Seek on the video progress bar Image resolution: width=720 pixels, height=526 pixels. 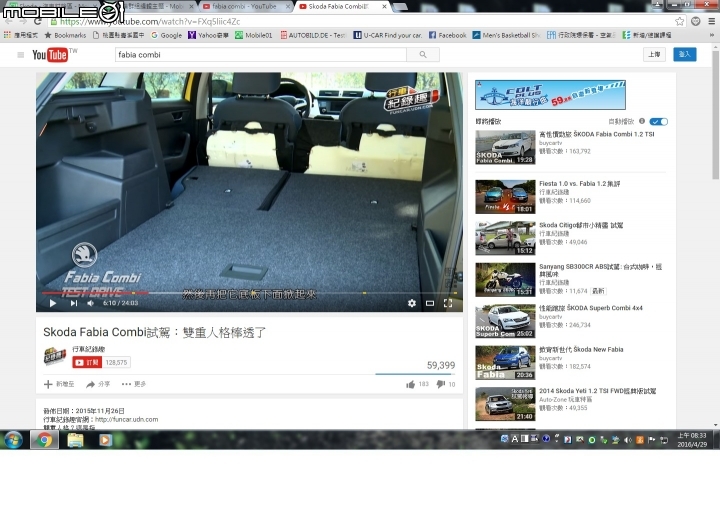[249, 293]
